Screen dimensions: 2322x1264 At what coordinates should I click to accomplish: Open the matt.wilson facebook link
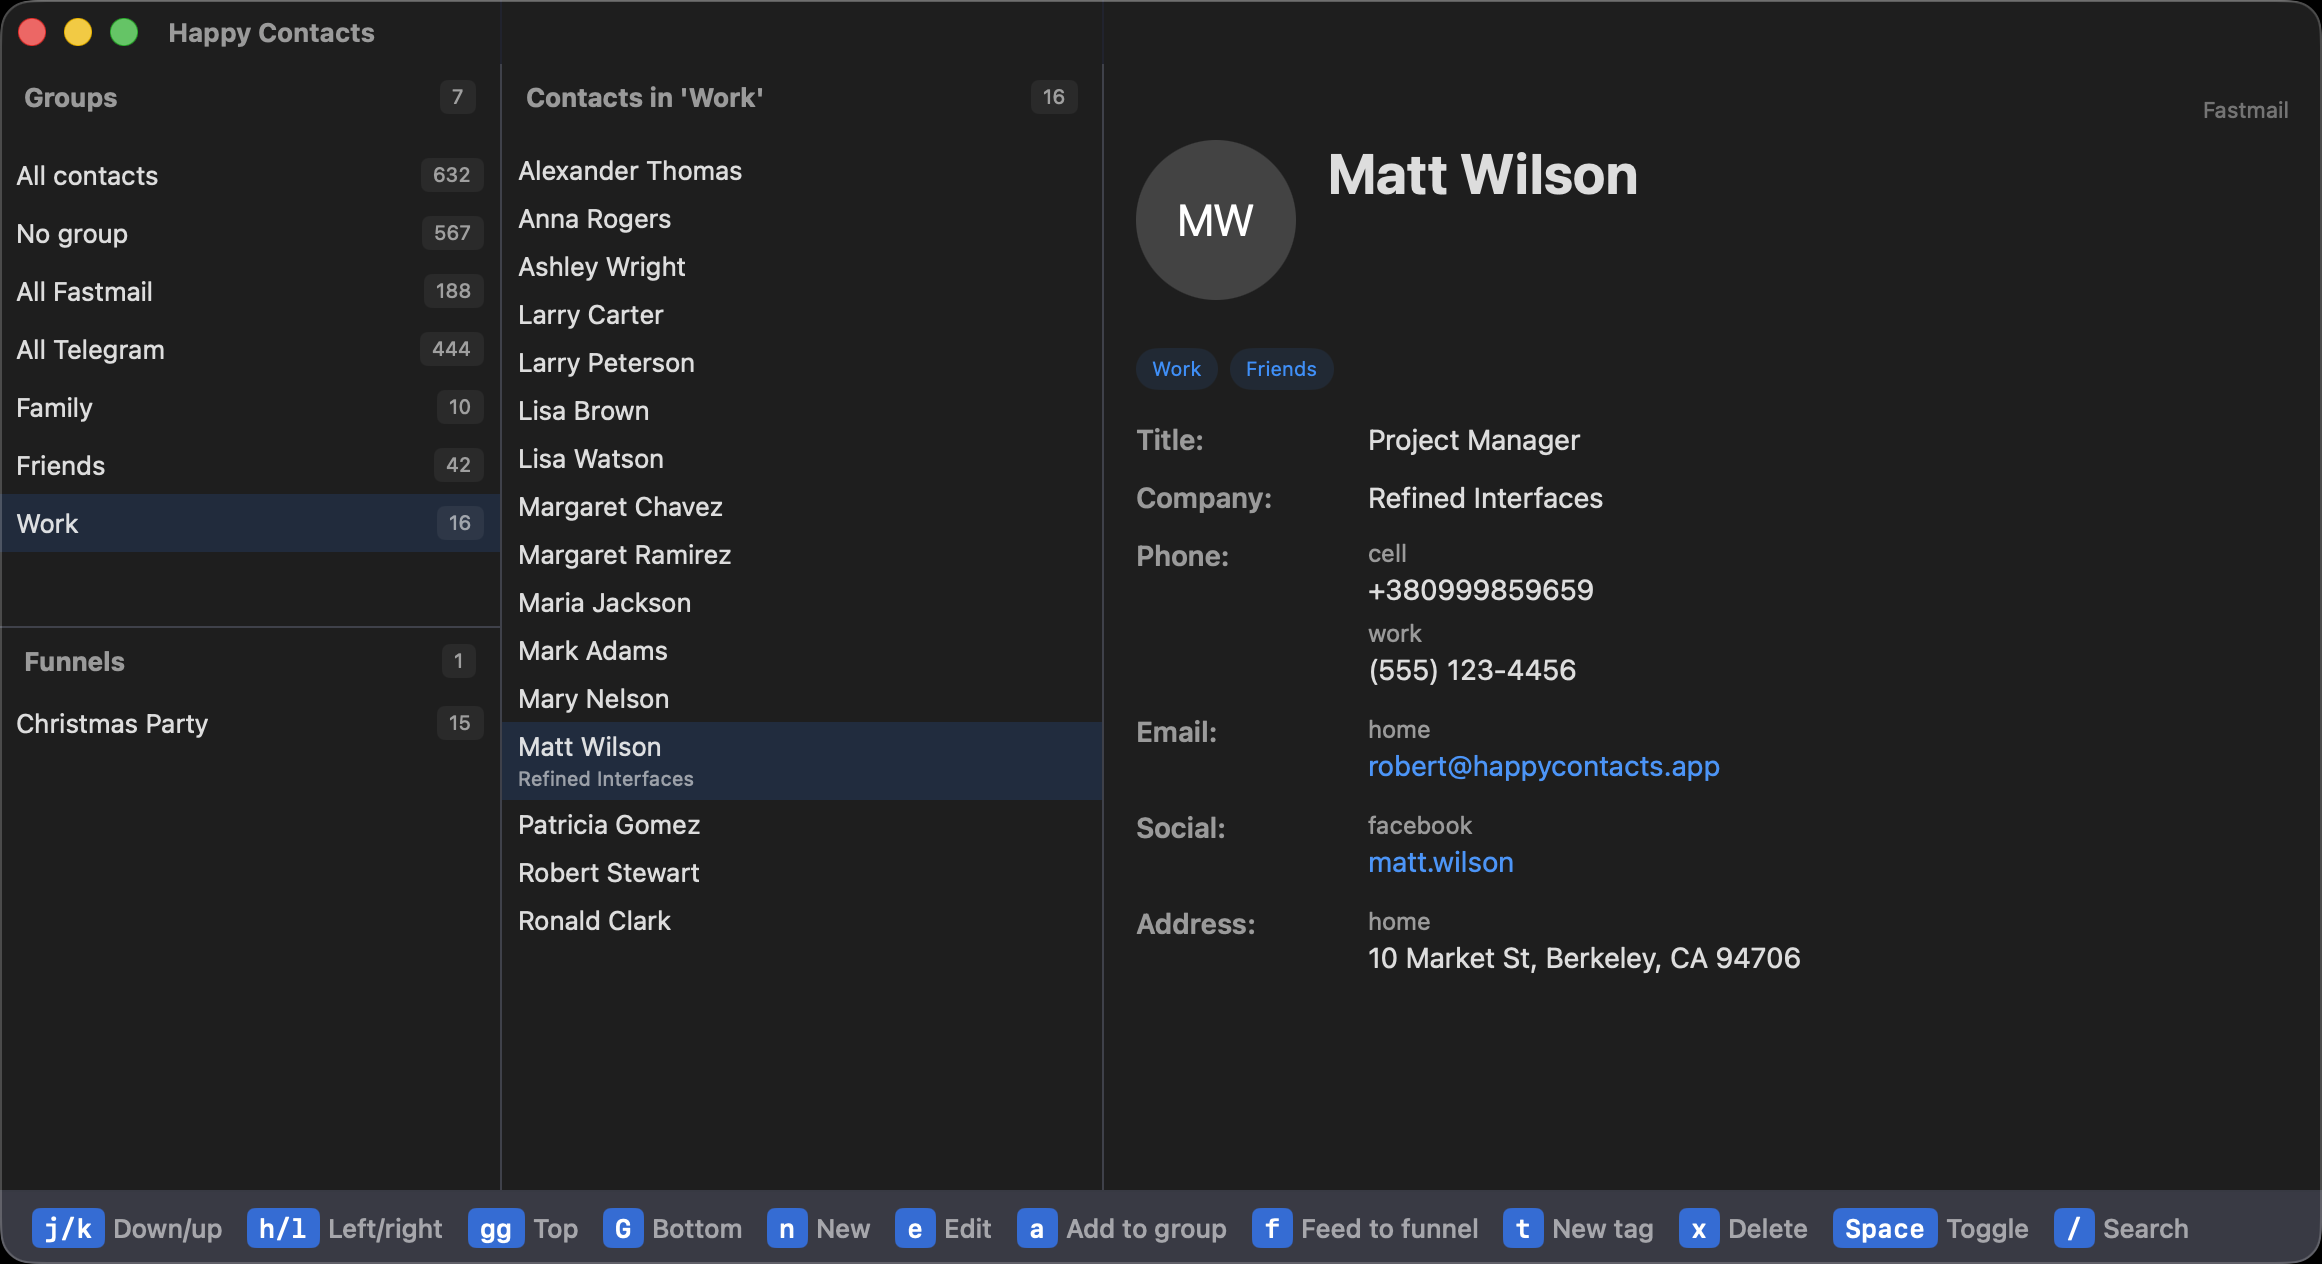pyautogui.click(x=1440, y=862)
